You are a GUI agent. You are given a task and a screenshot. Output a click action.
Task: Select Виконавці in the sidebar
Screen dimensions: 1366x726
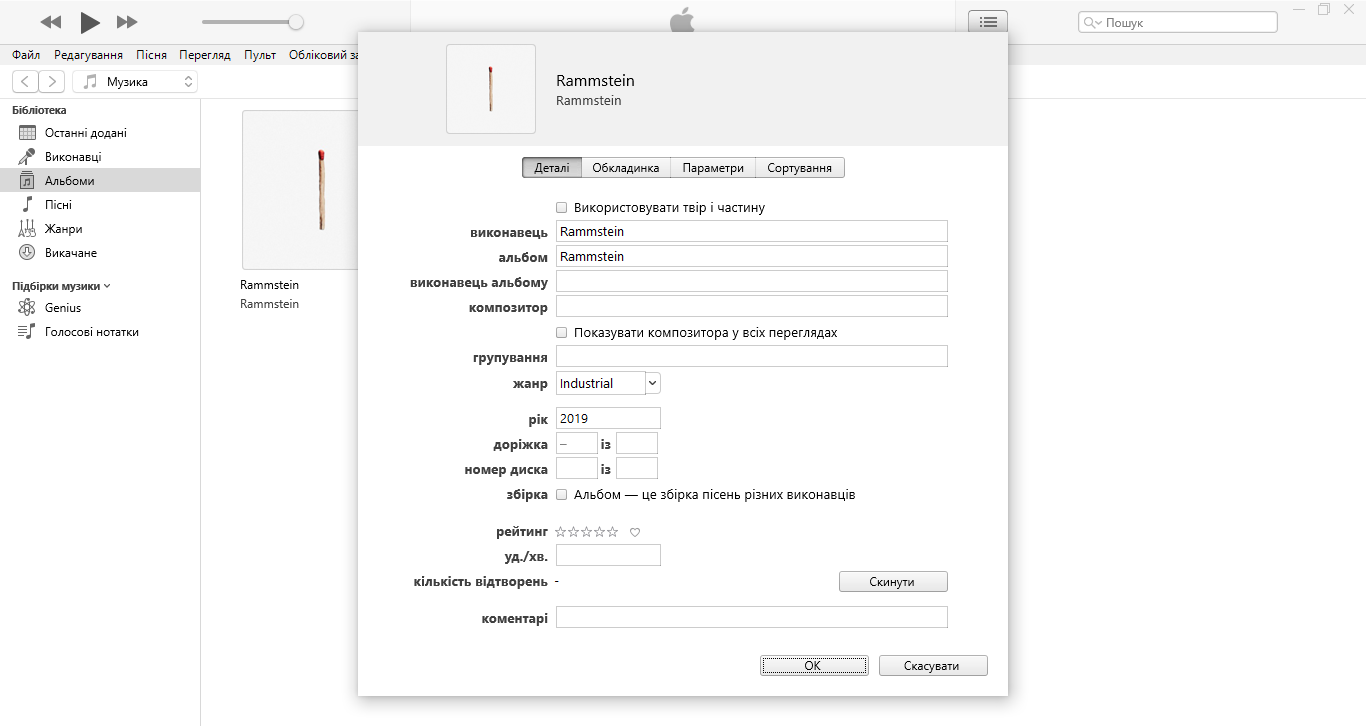100,157
